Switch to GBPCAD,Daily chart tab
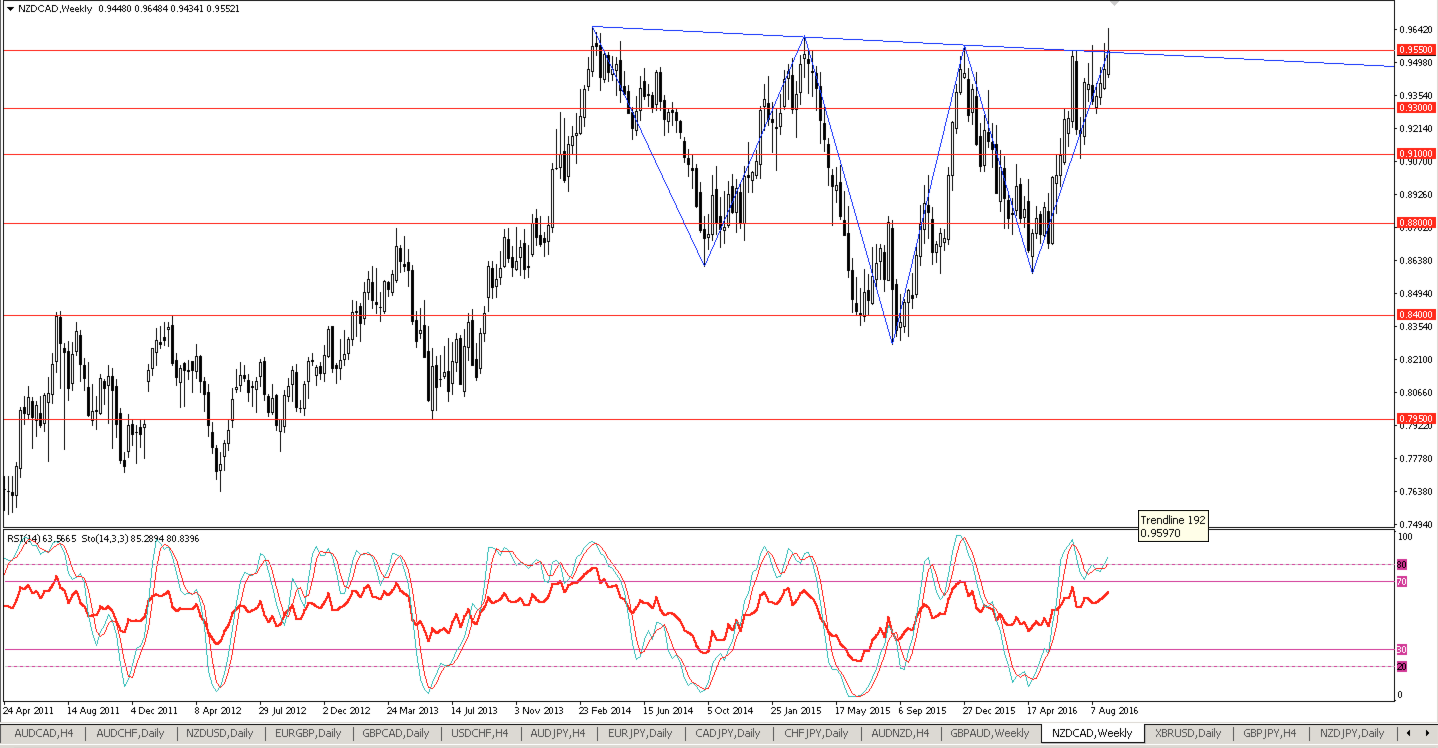The image size is (1438, 748). [x=396, y=733]
